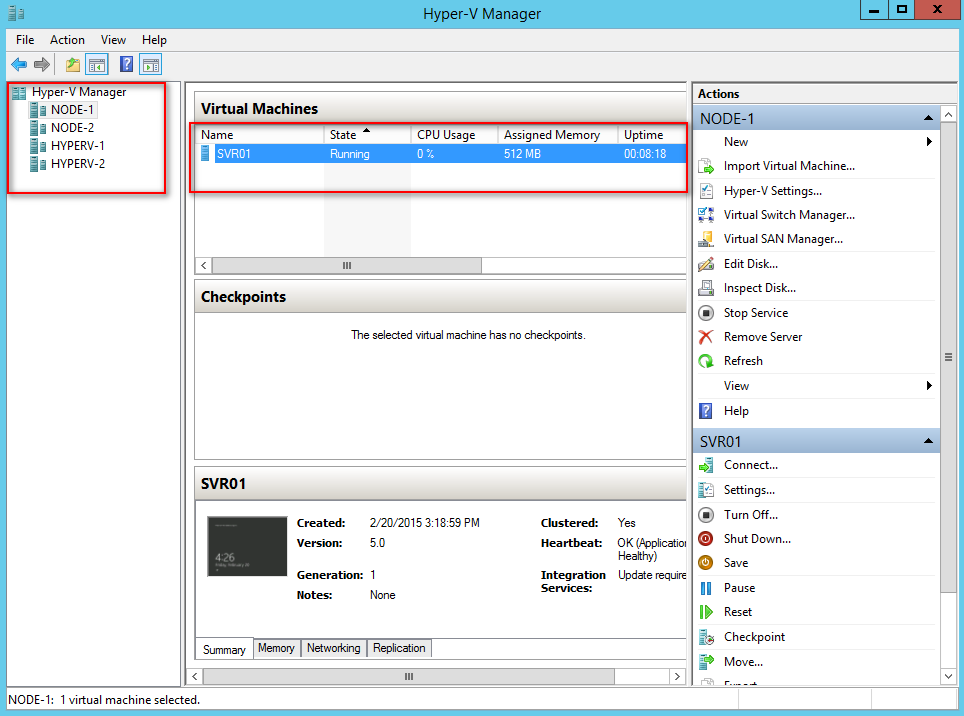The image size is (964, 716).
Task: Click the Up one level folder icon
Action: pyautogui.click(x=73, y=64)
